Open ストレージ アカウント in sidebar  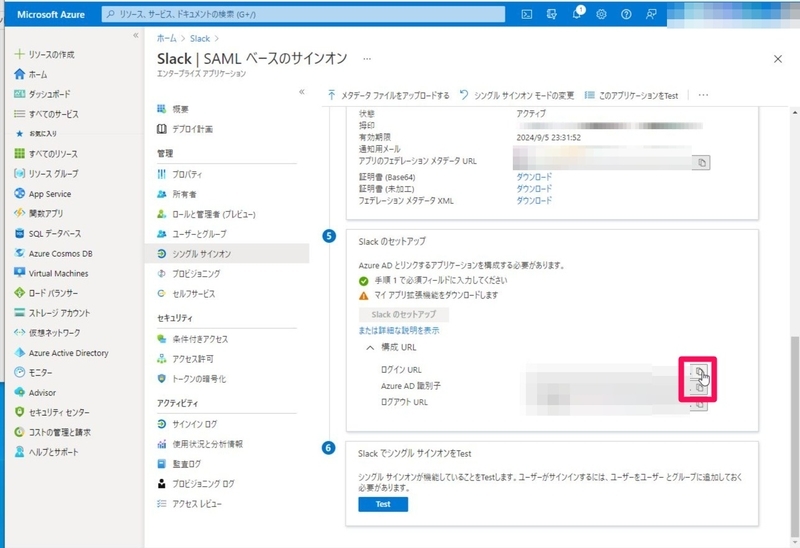tap(52, 313)
